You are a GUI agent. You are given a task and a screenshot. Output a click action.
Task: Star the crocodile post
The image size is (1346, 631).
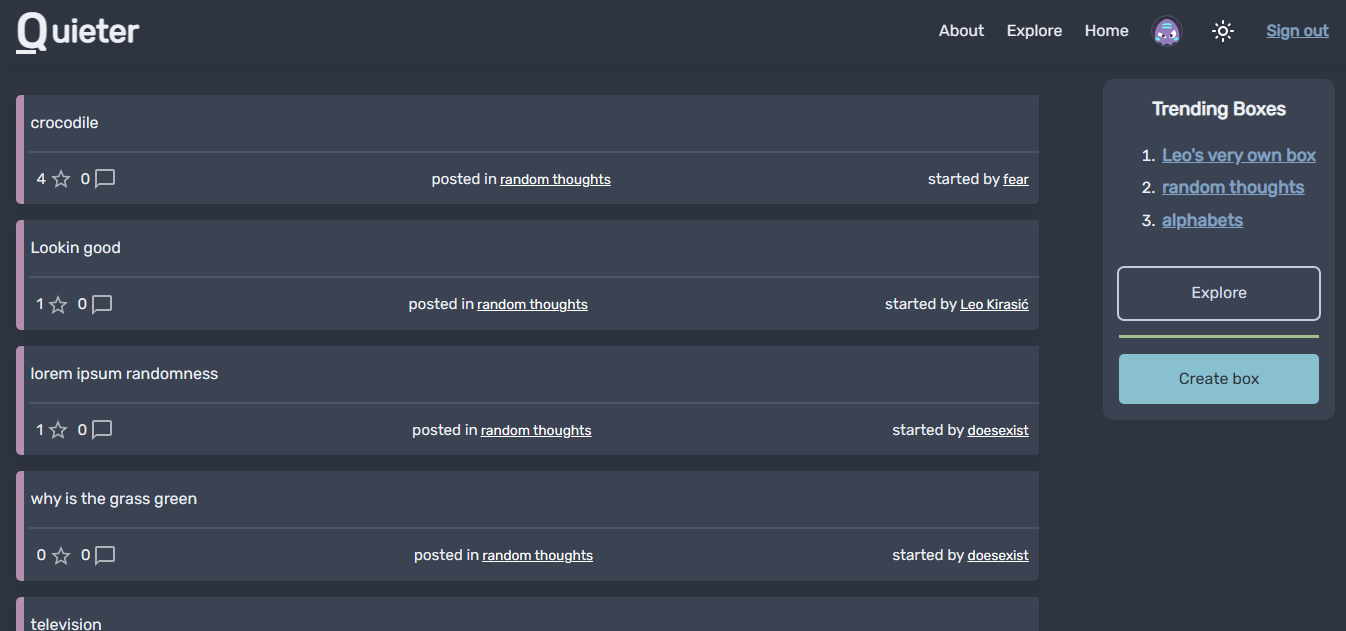61,179
